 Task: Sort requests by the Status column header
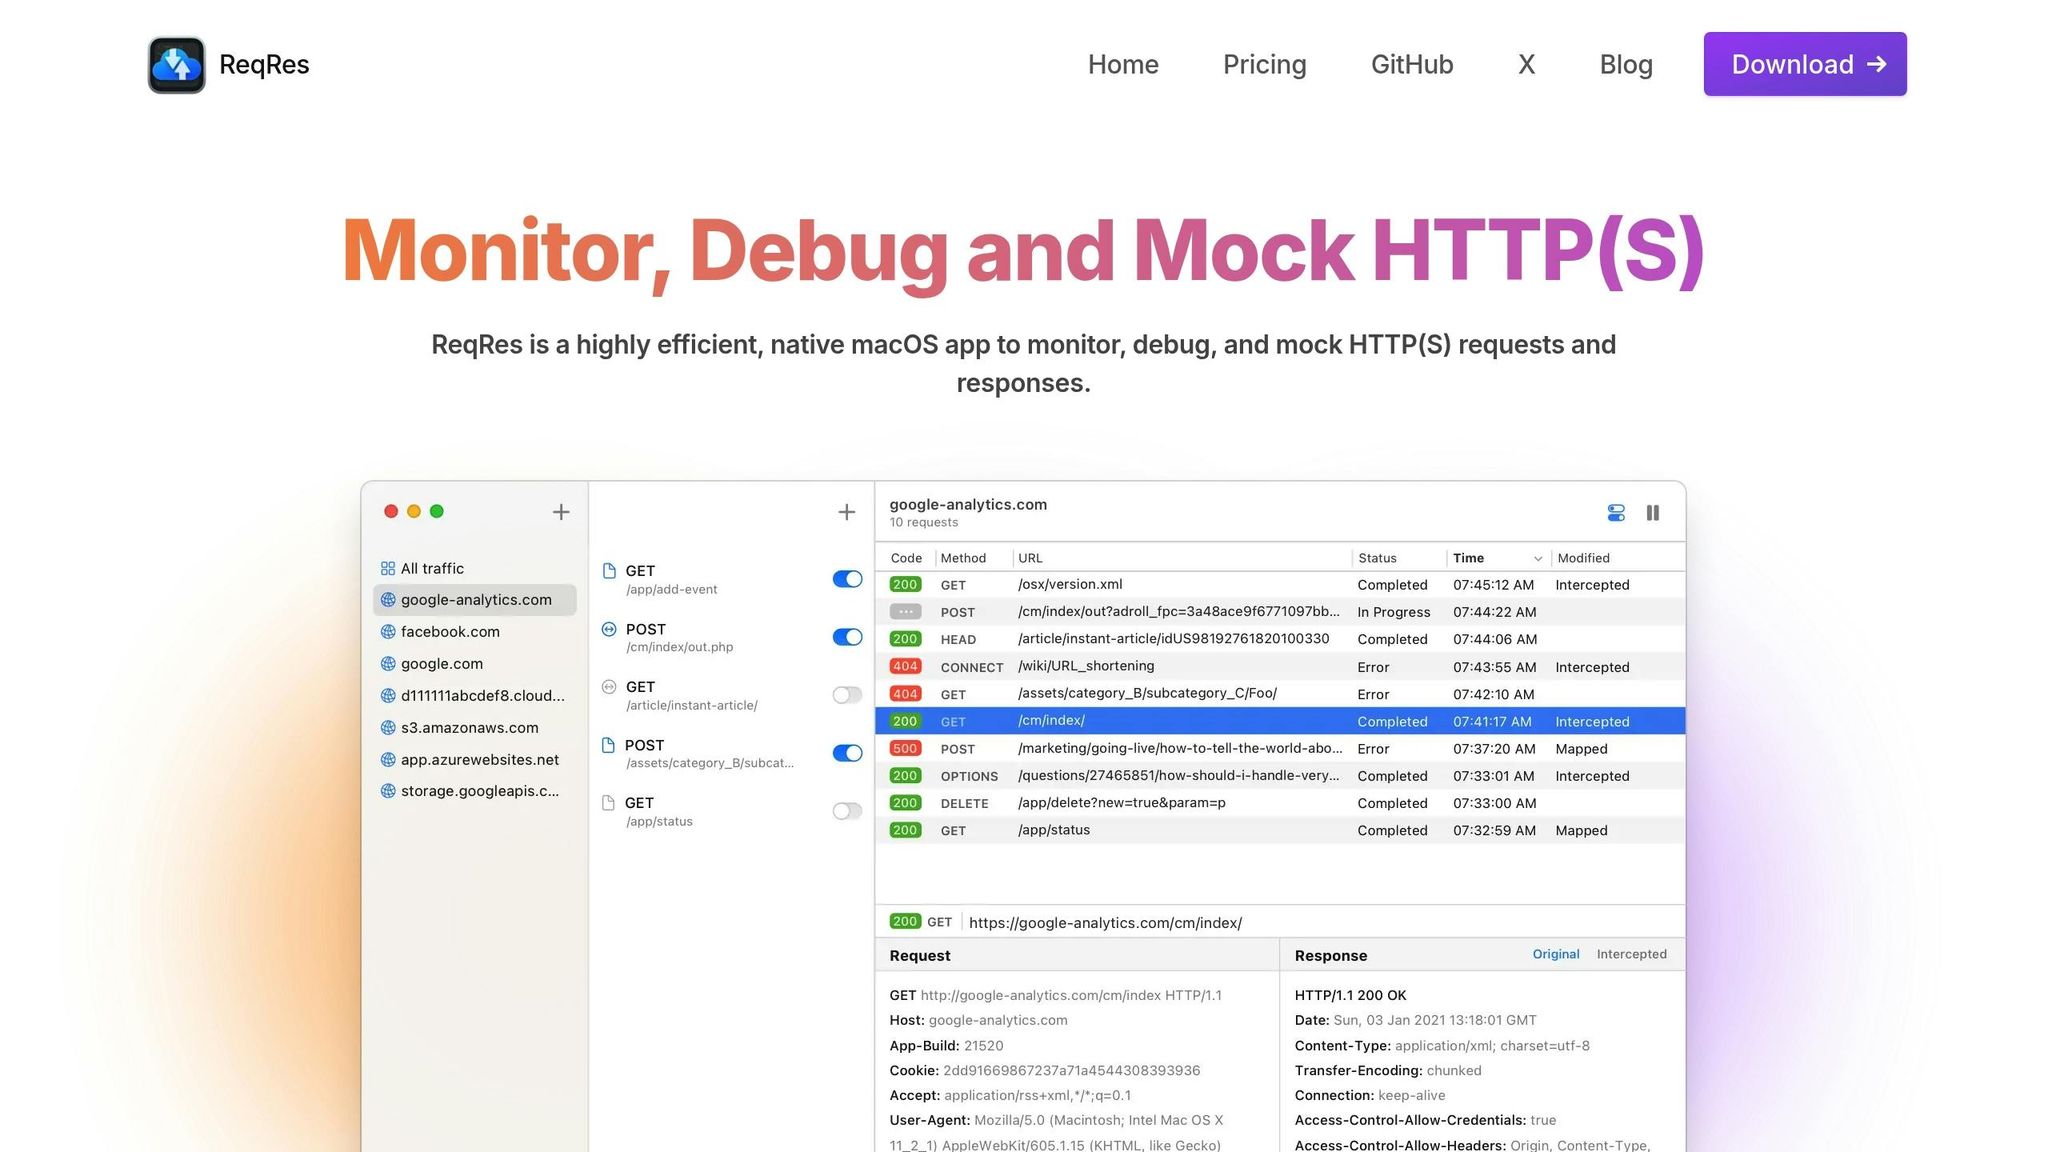click(x=1377, y=558)
